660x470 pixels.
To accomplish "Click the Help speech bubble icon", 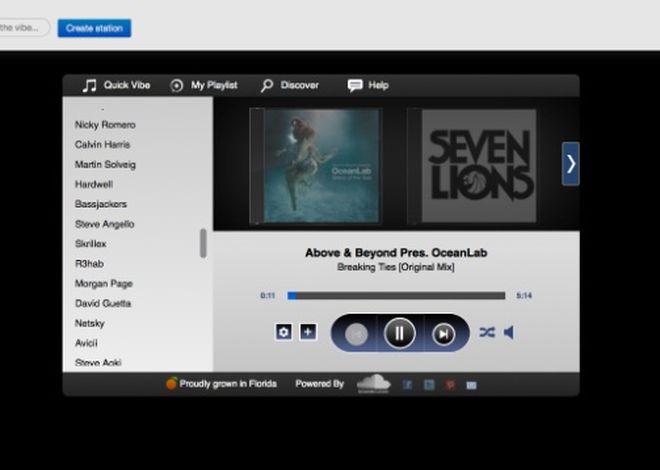I will tap(355, 85).
